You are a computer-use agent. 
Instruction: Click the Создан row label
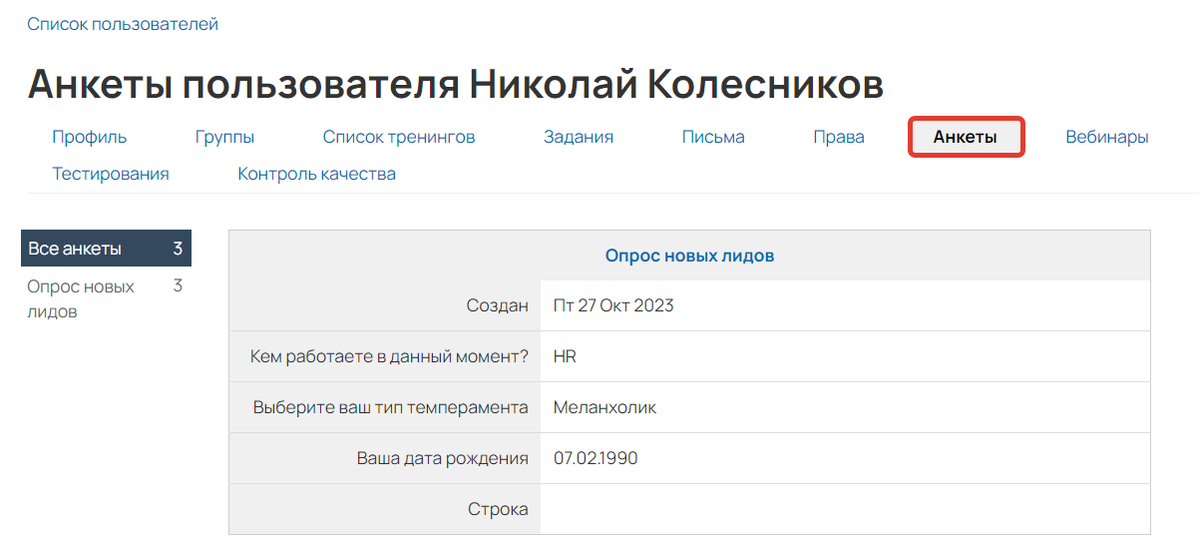pyautogui.click(x=497, y=306)
